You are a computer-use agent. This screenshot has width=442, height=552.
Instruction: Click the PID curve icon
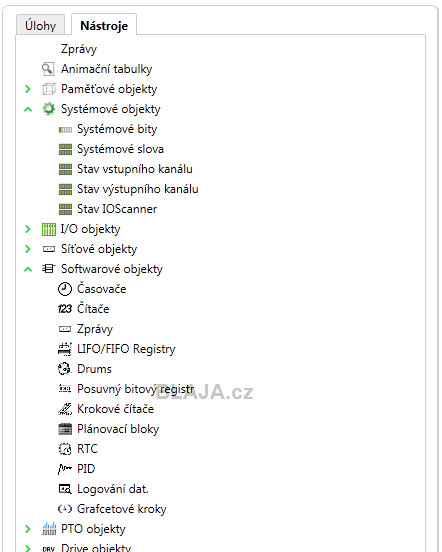tap(65, 469)
